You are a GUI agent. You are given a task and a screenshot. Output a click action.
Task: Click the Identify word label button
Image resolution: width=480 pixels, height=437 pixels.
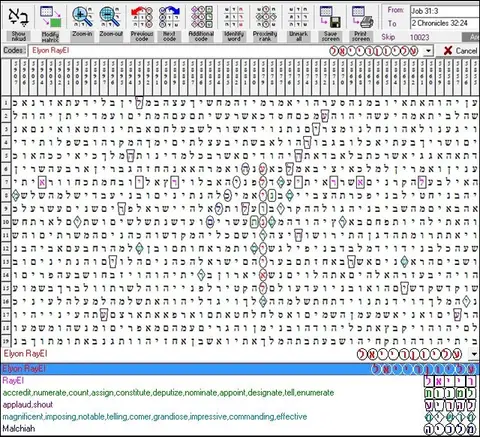234,36
